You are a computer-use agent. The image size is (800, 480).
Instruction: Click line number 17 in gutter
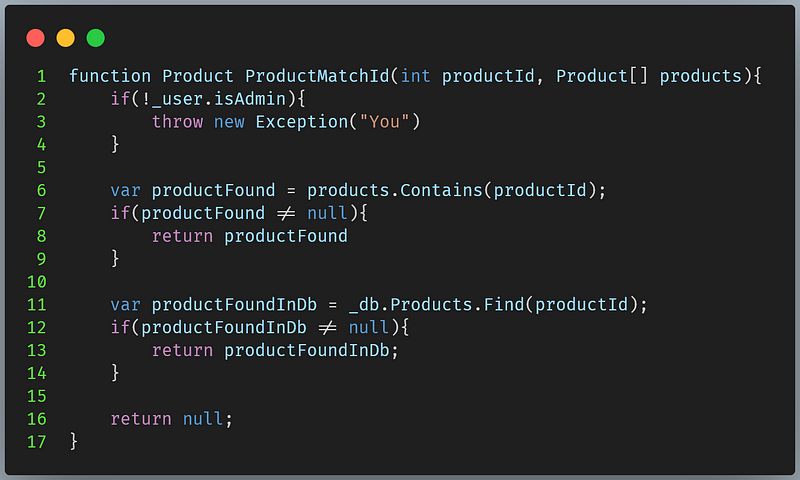point(37,442)
